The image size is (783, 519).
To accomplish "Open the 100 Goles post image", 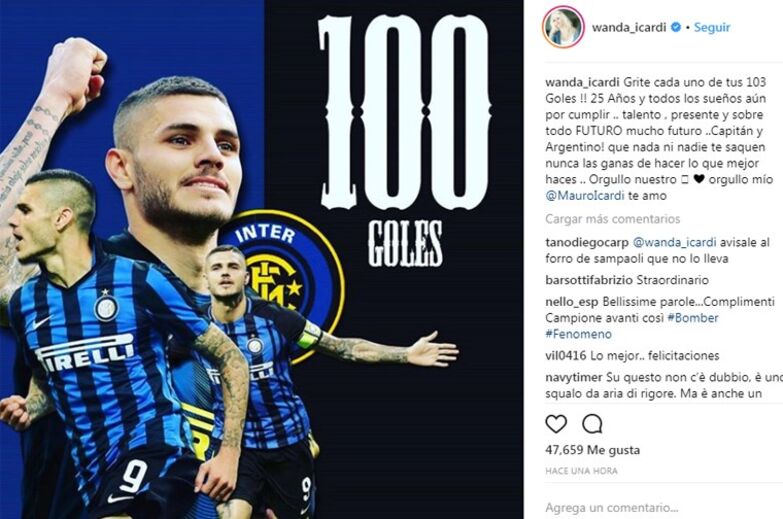I will click(x=262, y=259).
